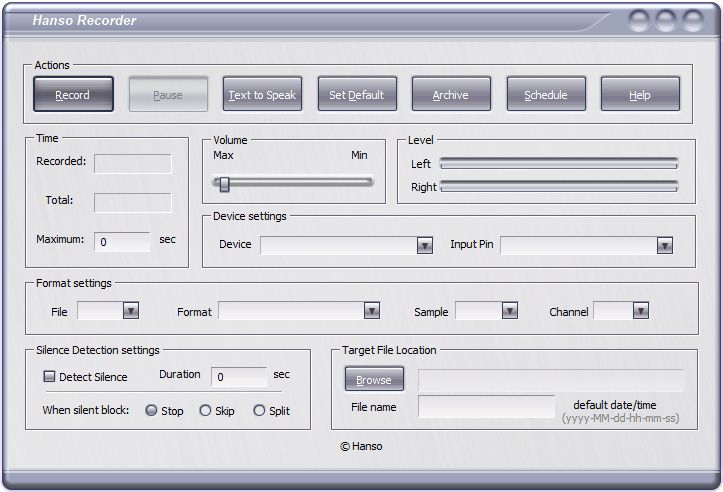Open the Text to Speak feature
Screen dimensions: 723x492
click(262, 94)
